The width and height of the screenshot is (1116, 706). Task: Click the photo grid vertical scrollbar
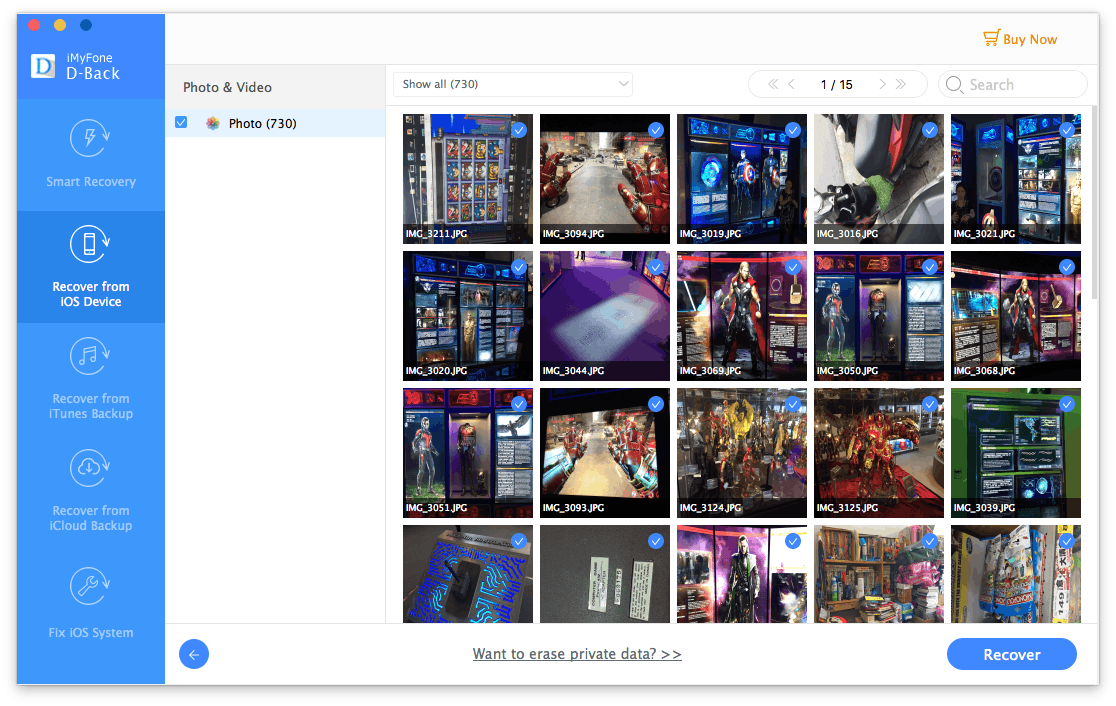(1094, 203)
